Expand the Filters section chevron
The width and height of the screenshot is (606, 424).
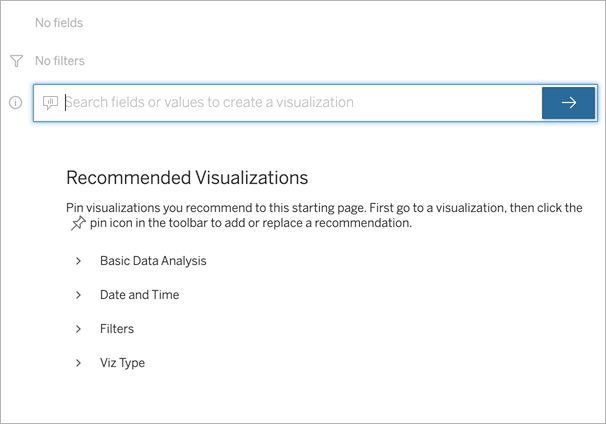pyautogui.click(x=78, y=329)
